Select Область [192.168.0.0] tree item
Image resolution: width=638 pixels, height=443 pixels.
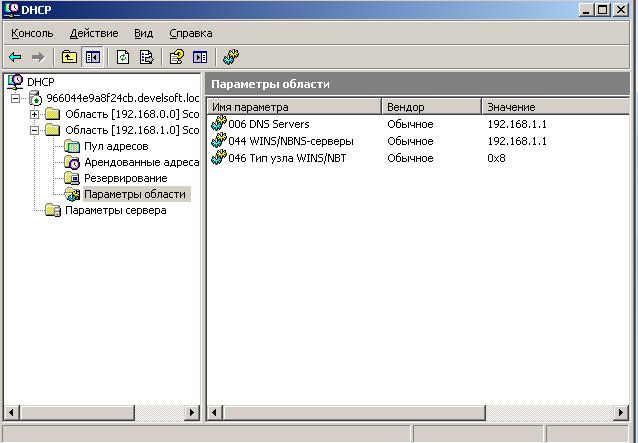pos(132,114)
